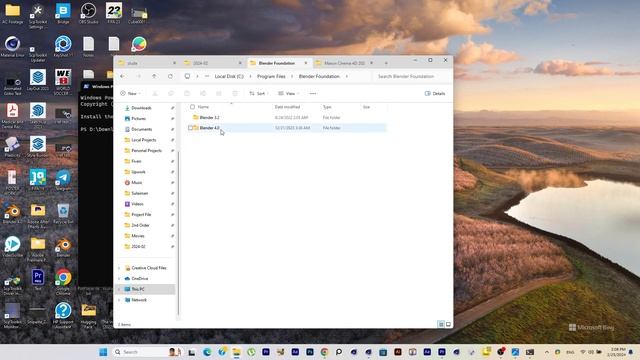Switch to large thumbnails view icon

tap(448, 324)
